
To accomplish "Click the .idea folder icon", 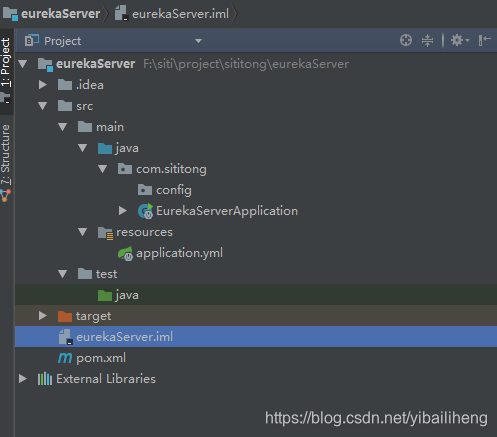I will coord(65,85).
